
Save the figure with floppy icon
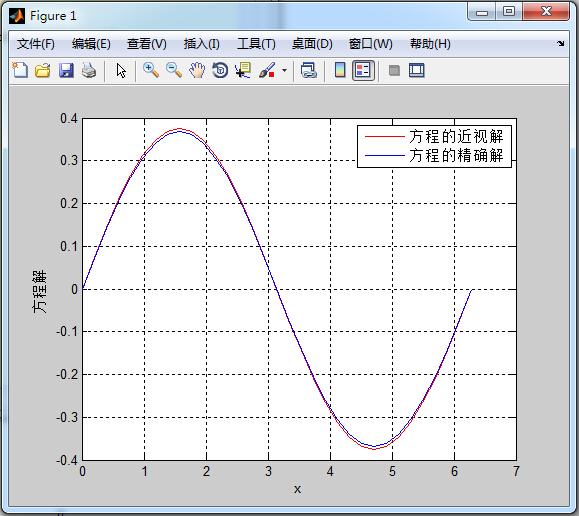[x=66, y=70]
